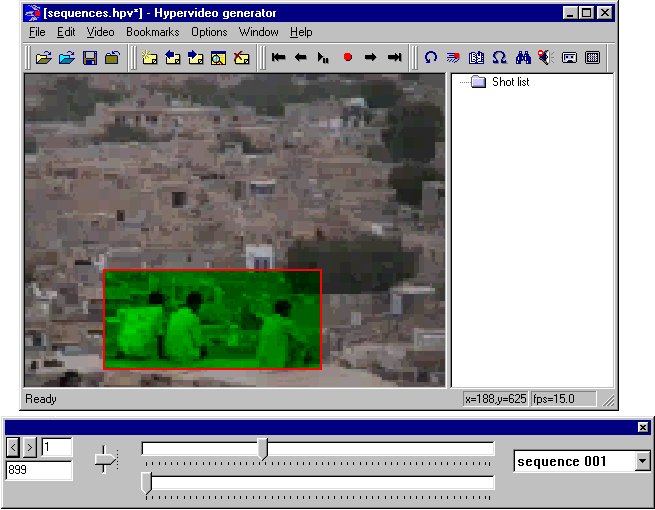
Task: Open the Bookmarks menu
Action: click(153, 32)
